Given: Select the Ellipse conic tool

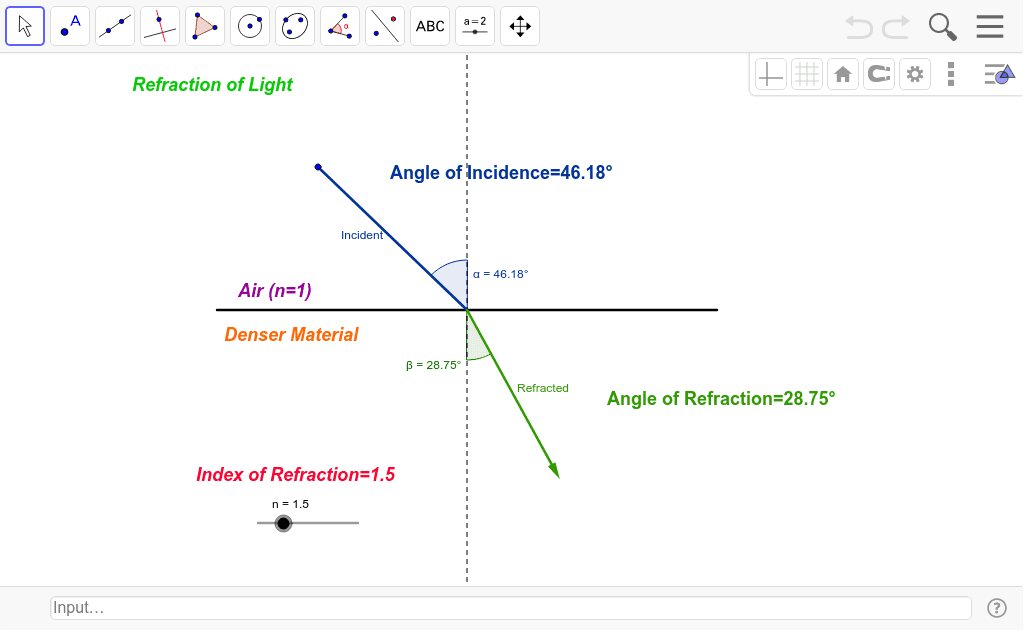Looking at the screenshot, I should (x=295, y=26).
